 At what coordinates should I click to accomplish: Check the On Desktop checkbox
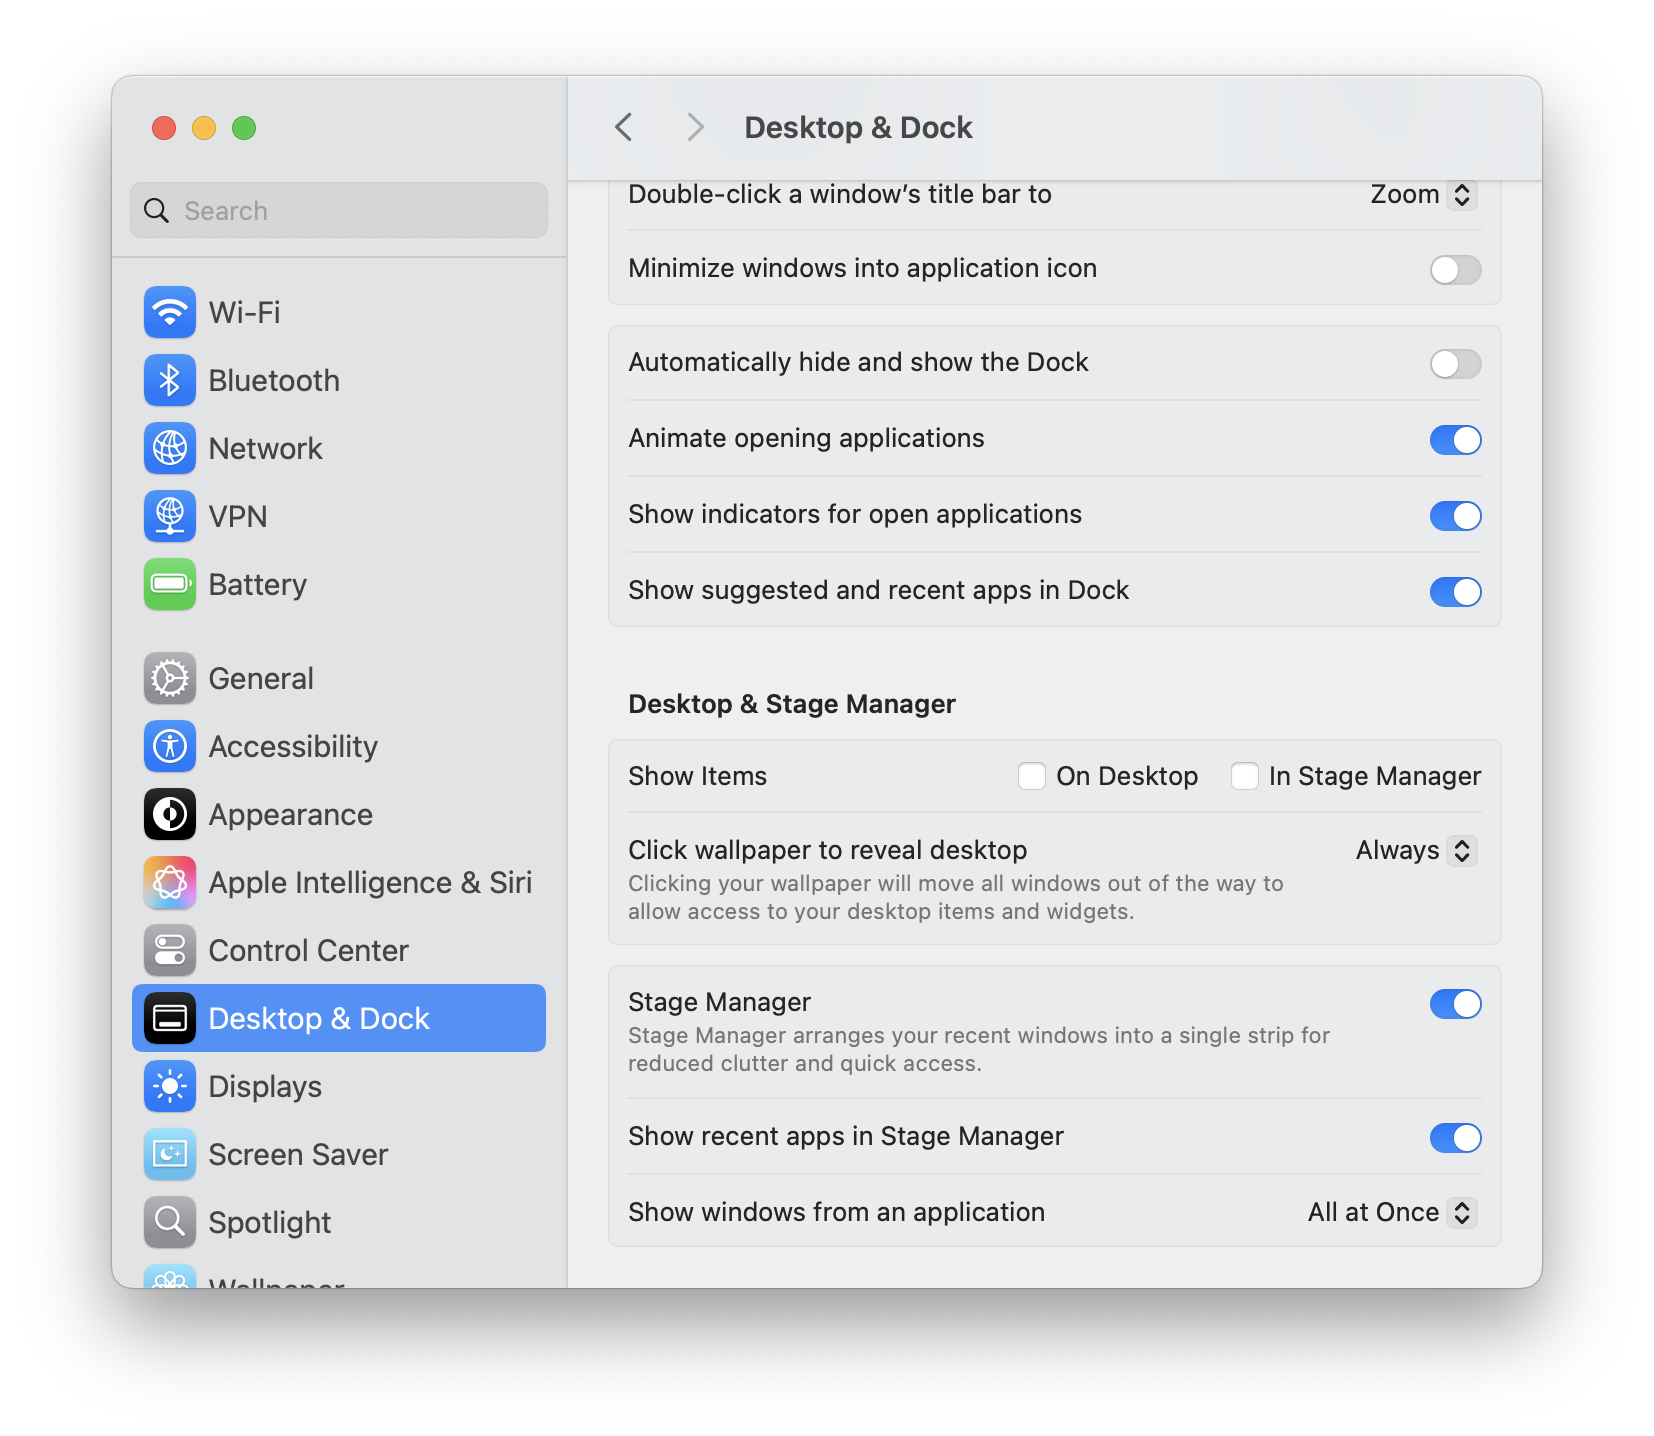(1031, 776)
